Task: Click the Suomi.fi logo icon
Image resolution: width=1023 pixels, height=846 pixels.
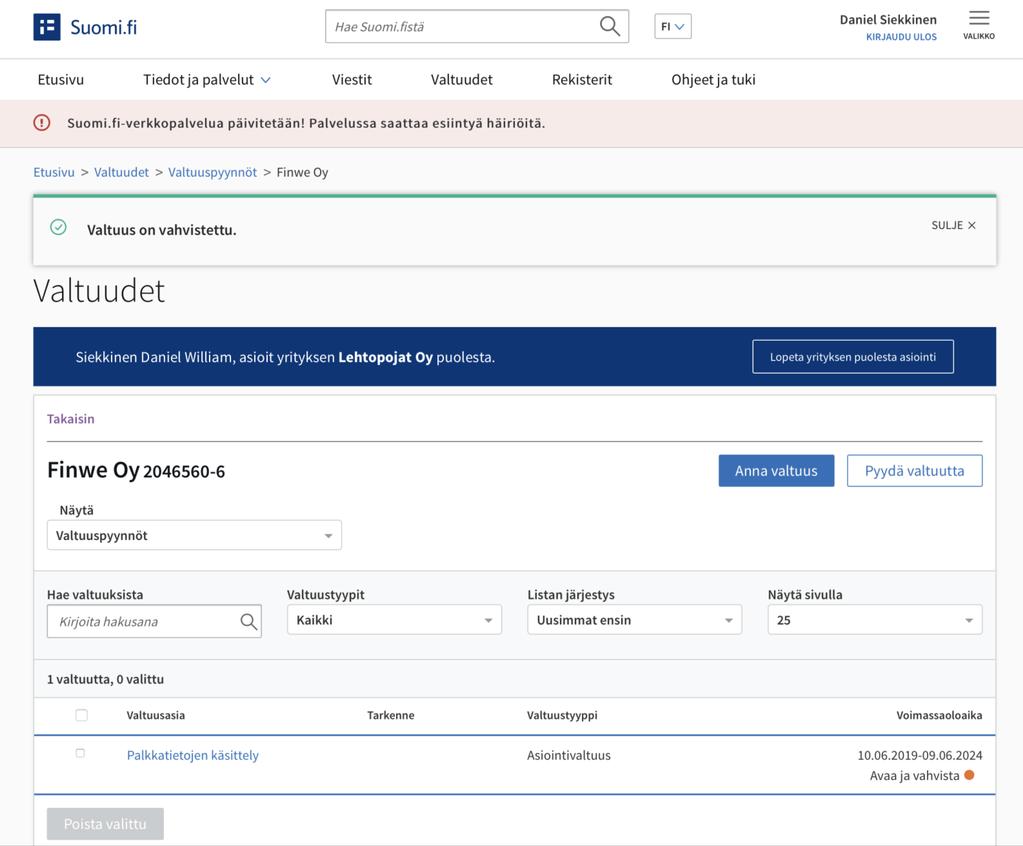Action: point(47,27)
